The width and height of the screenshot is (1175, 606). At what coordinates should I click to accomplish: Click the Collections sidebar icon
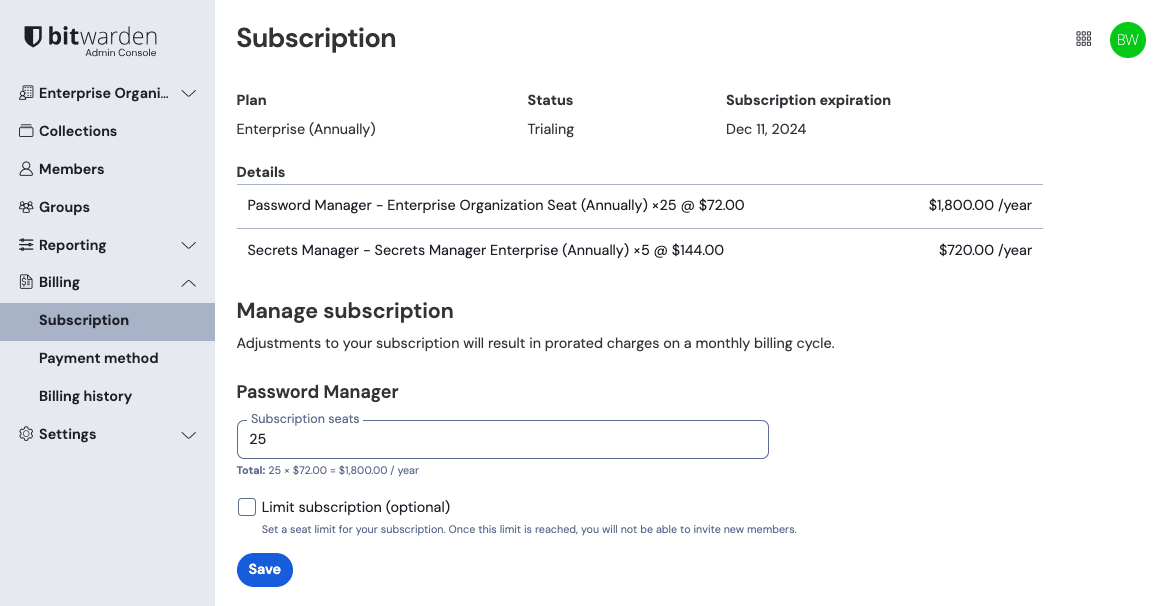[26, 131]
